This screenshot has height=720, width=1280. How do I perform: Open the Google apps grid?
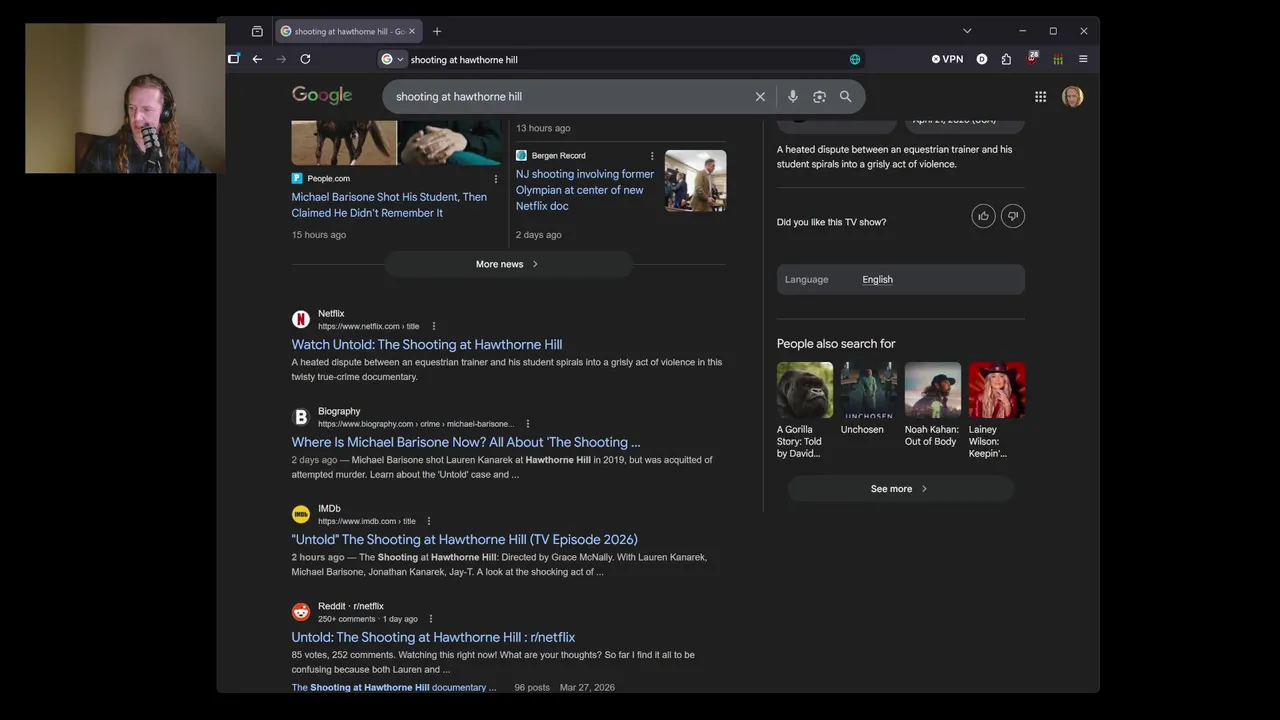click(1041, 96)
